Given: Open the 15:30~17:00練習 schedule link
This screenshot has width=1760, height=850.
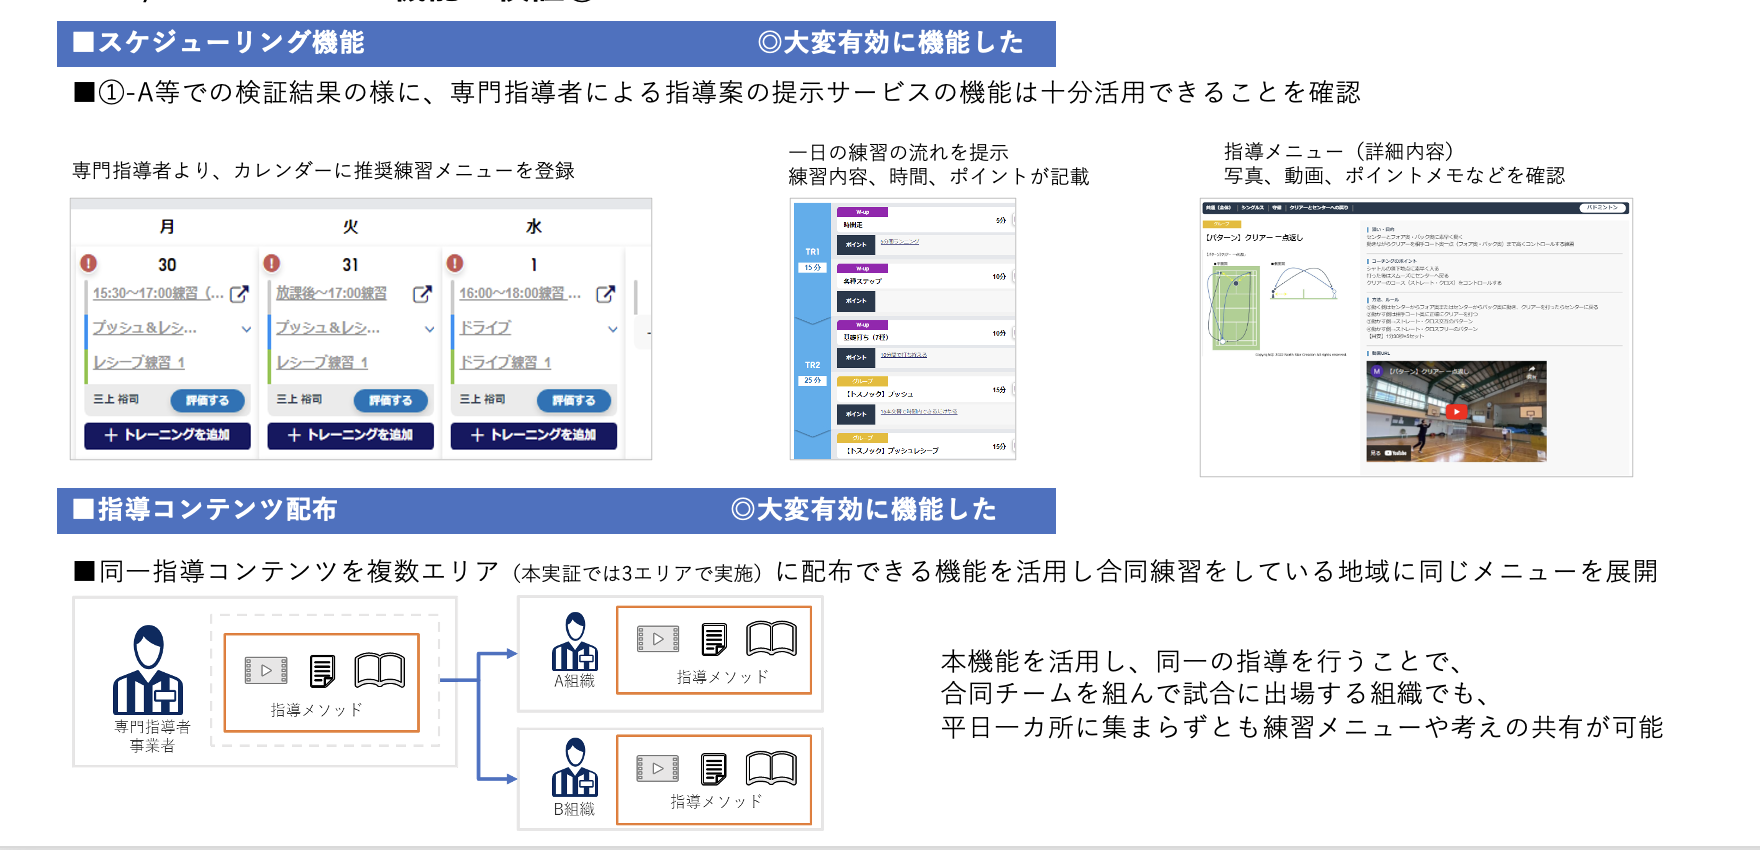Looking at the screenshot, I should click(x=158, y=293).
